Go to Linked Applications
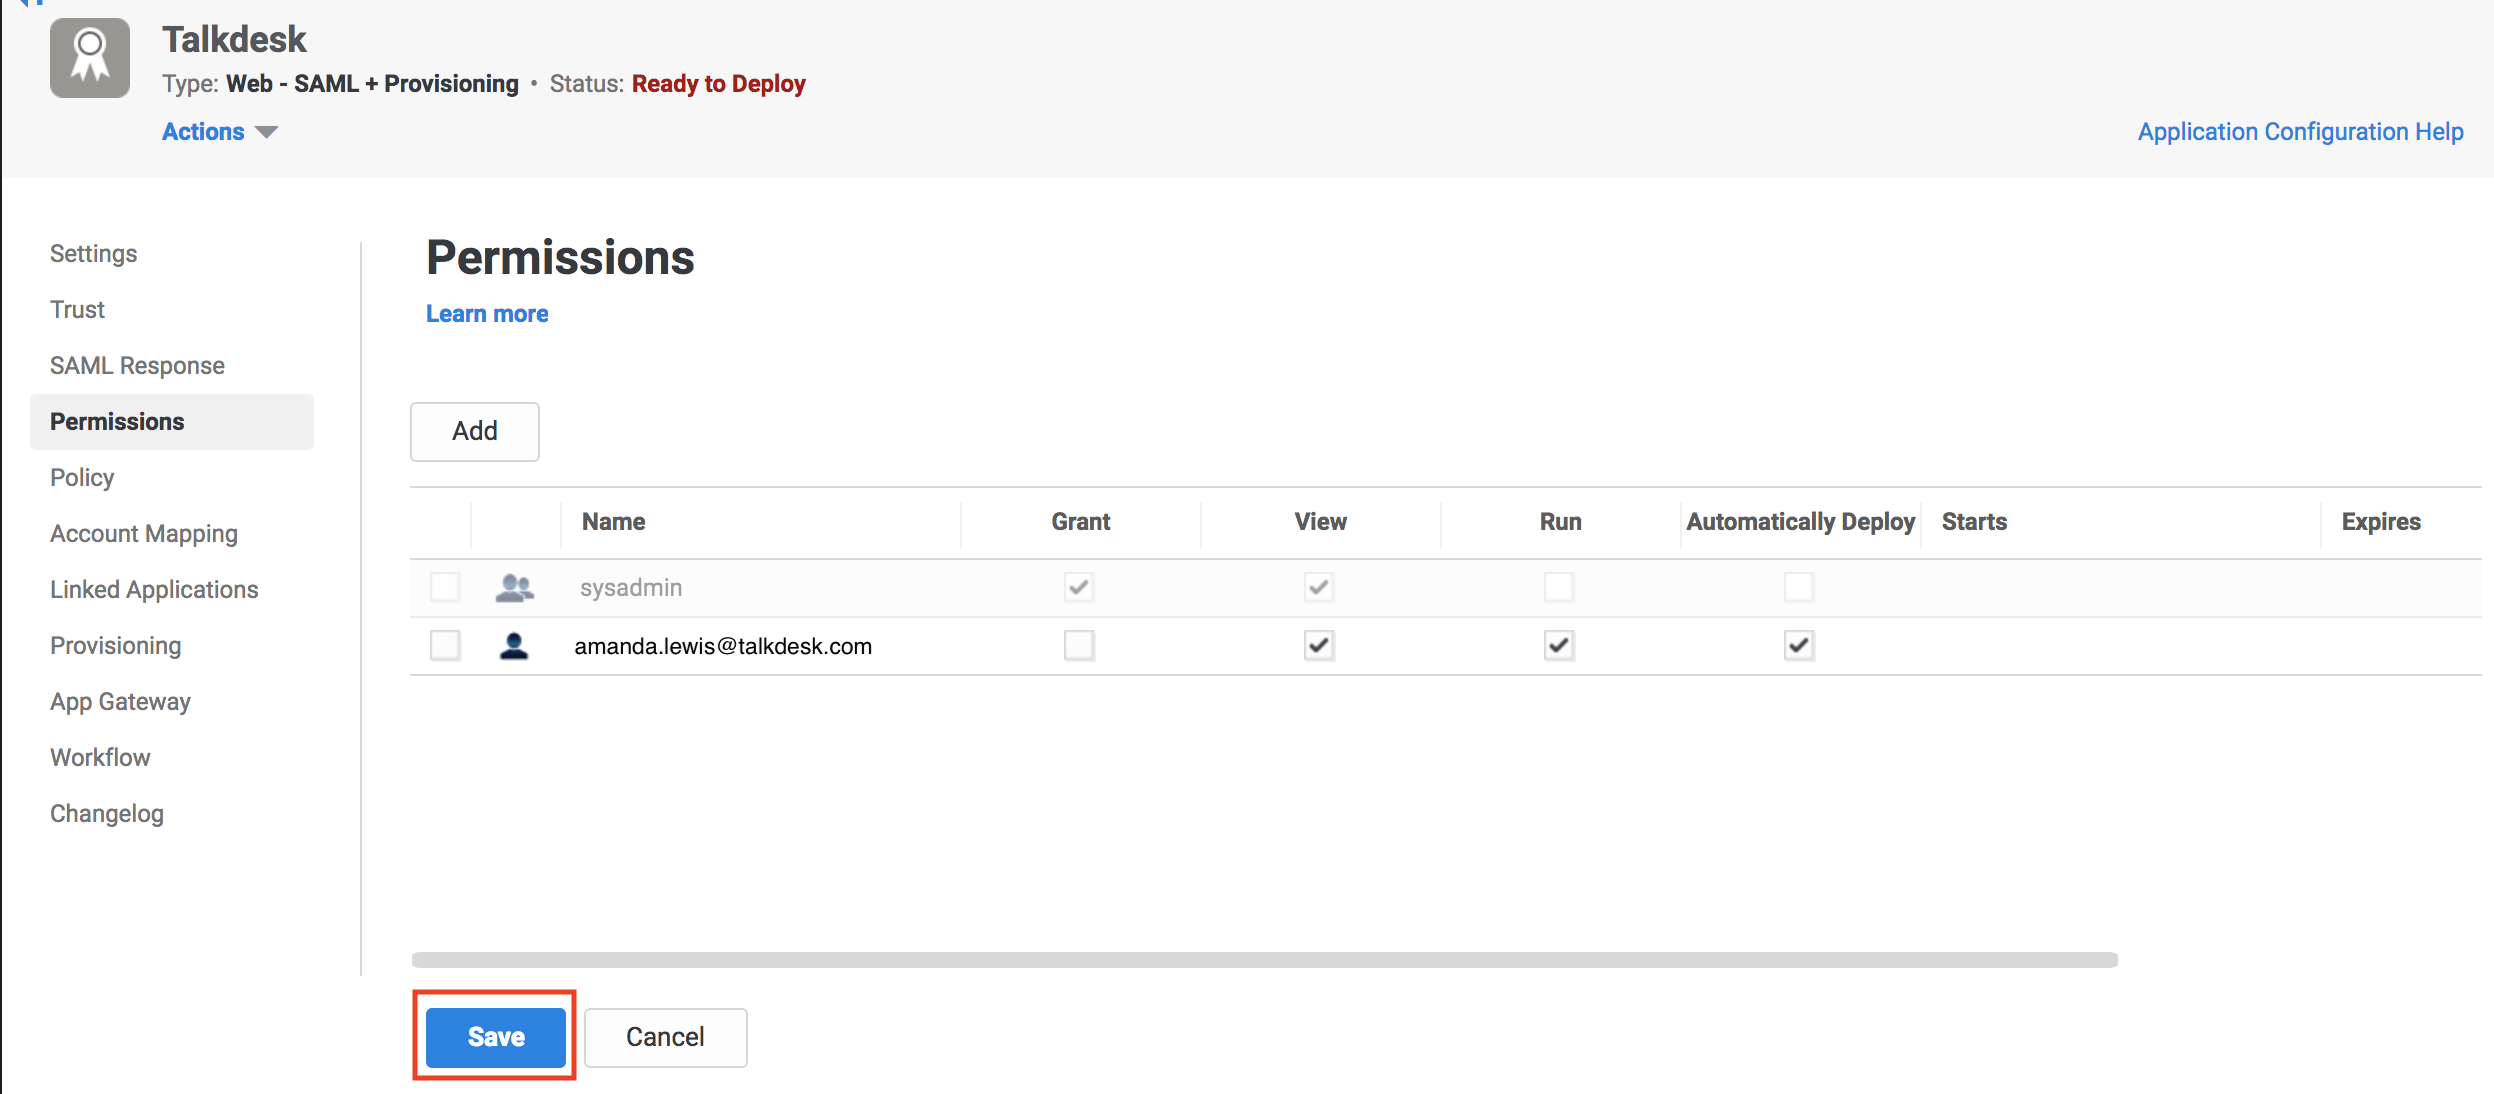Viewport: 2494px width, 1094px height. tap(154, 590)
